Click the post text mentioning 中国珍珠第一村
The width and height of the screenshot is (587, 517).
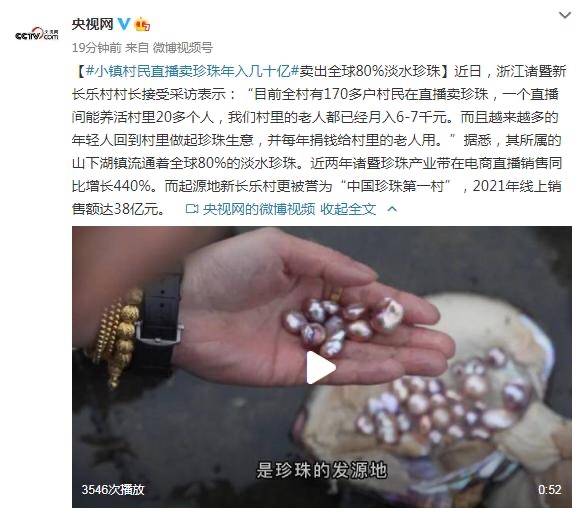click(x=396, y=186)
